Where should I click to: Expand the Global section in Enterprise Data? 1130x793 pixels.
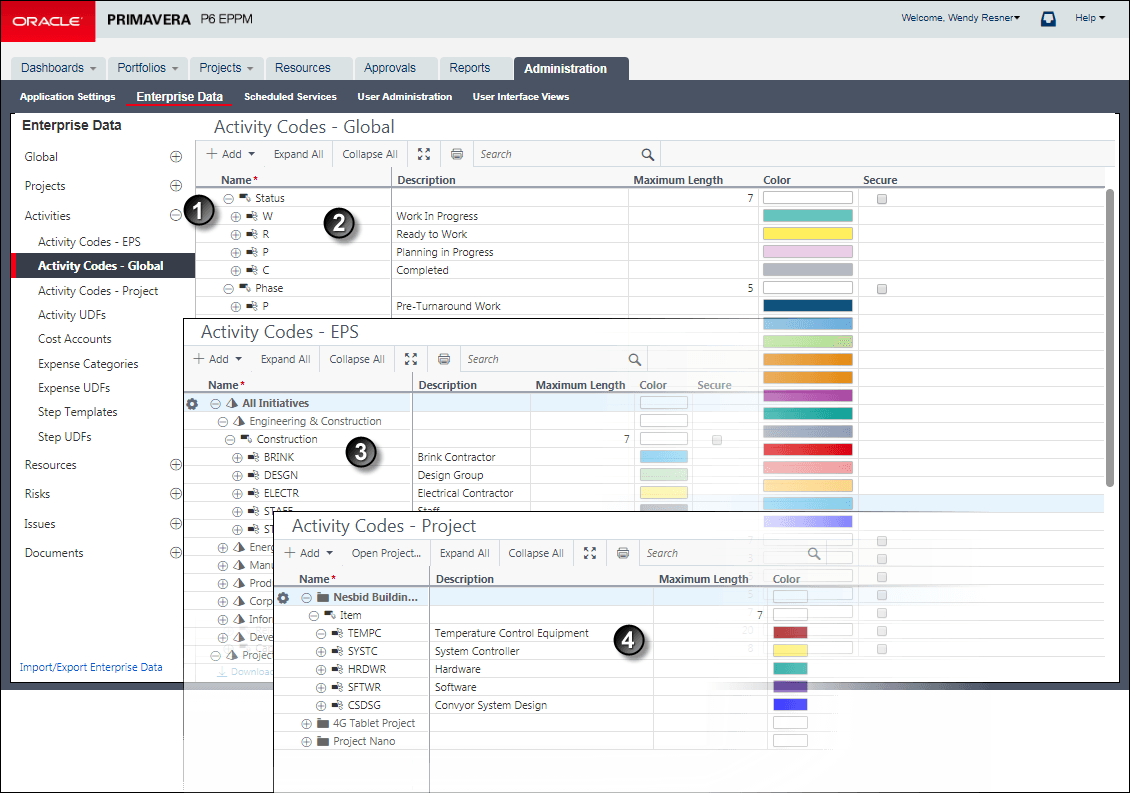[176, 156]
